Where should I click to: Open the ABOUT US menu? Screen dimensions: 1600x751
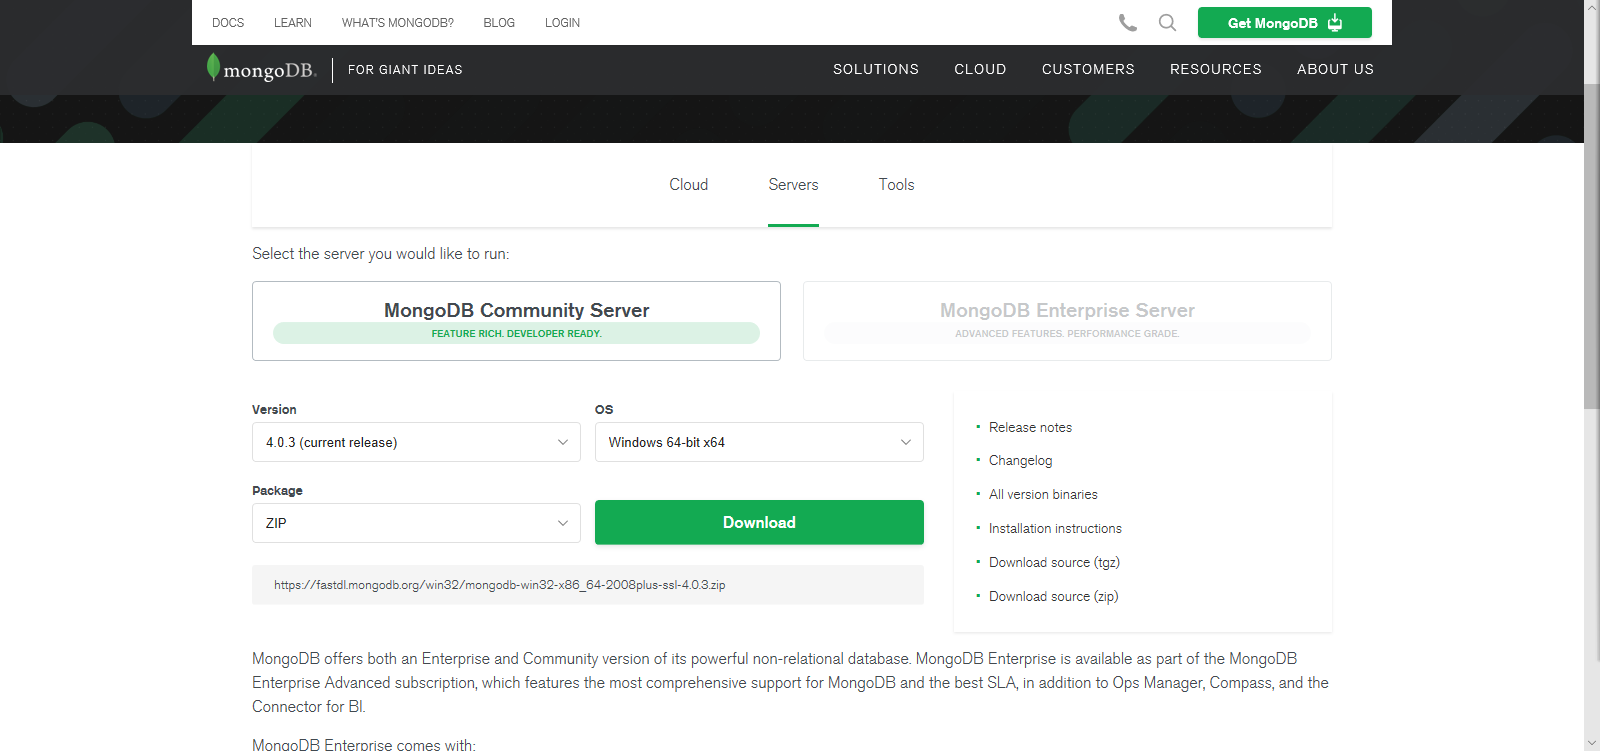[x=1335, y=69]
